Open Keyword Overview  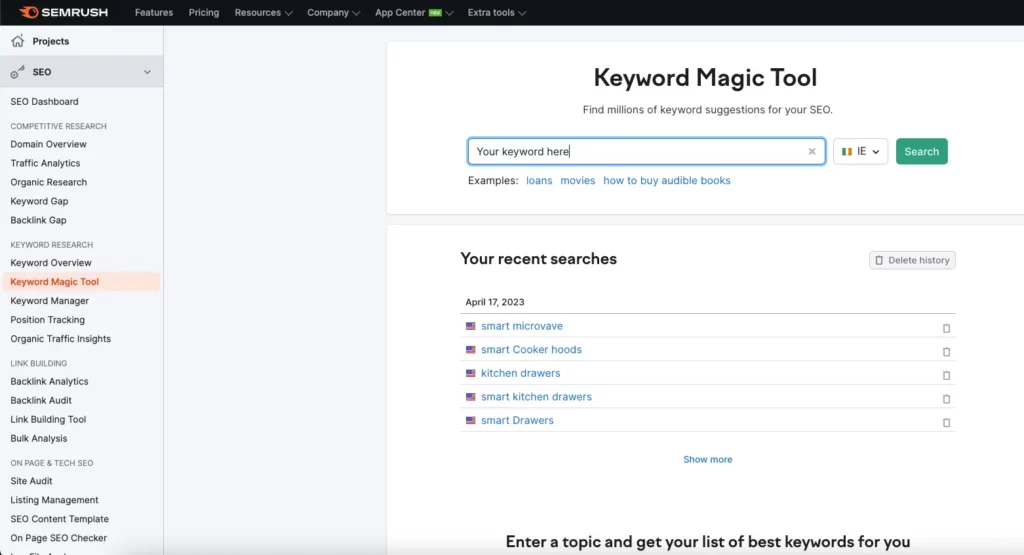(51, 262)
